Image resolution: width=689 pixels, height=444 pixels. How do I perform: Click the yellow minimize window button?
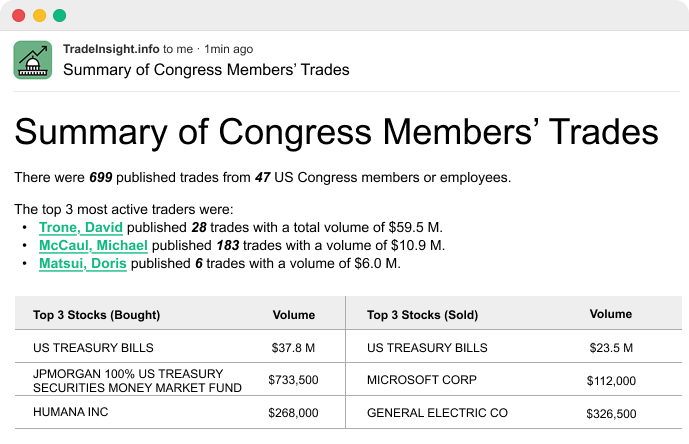click(40, 15)
